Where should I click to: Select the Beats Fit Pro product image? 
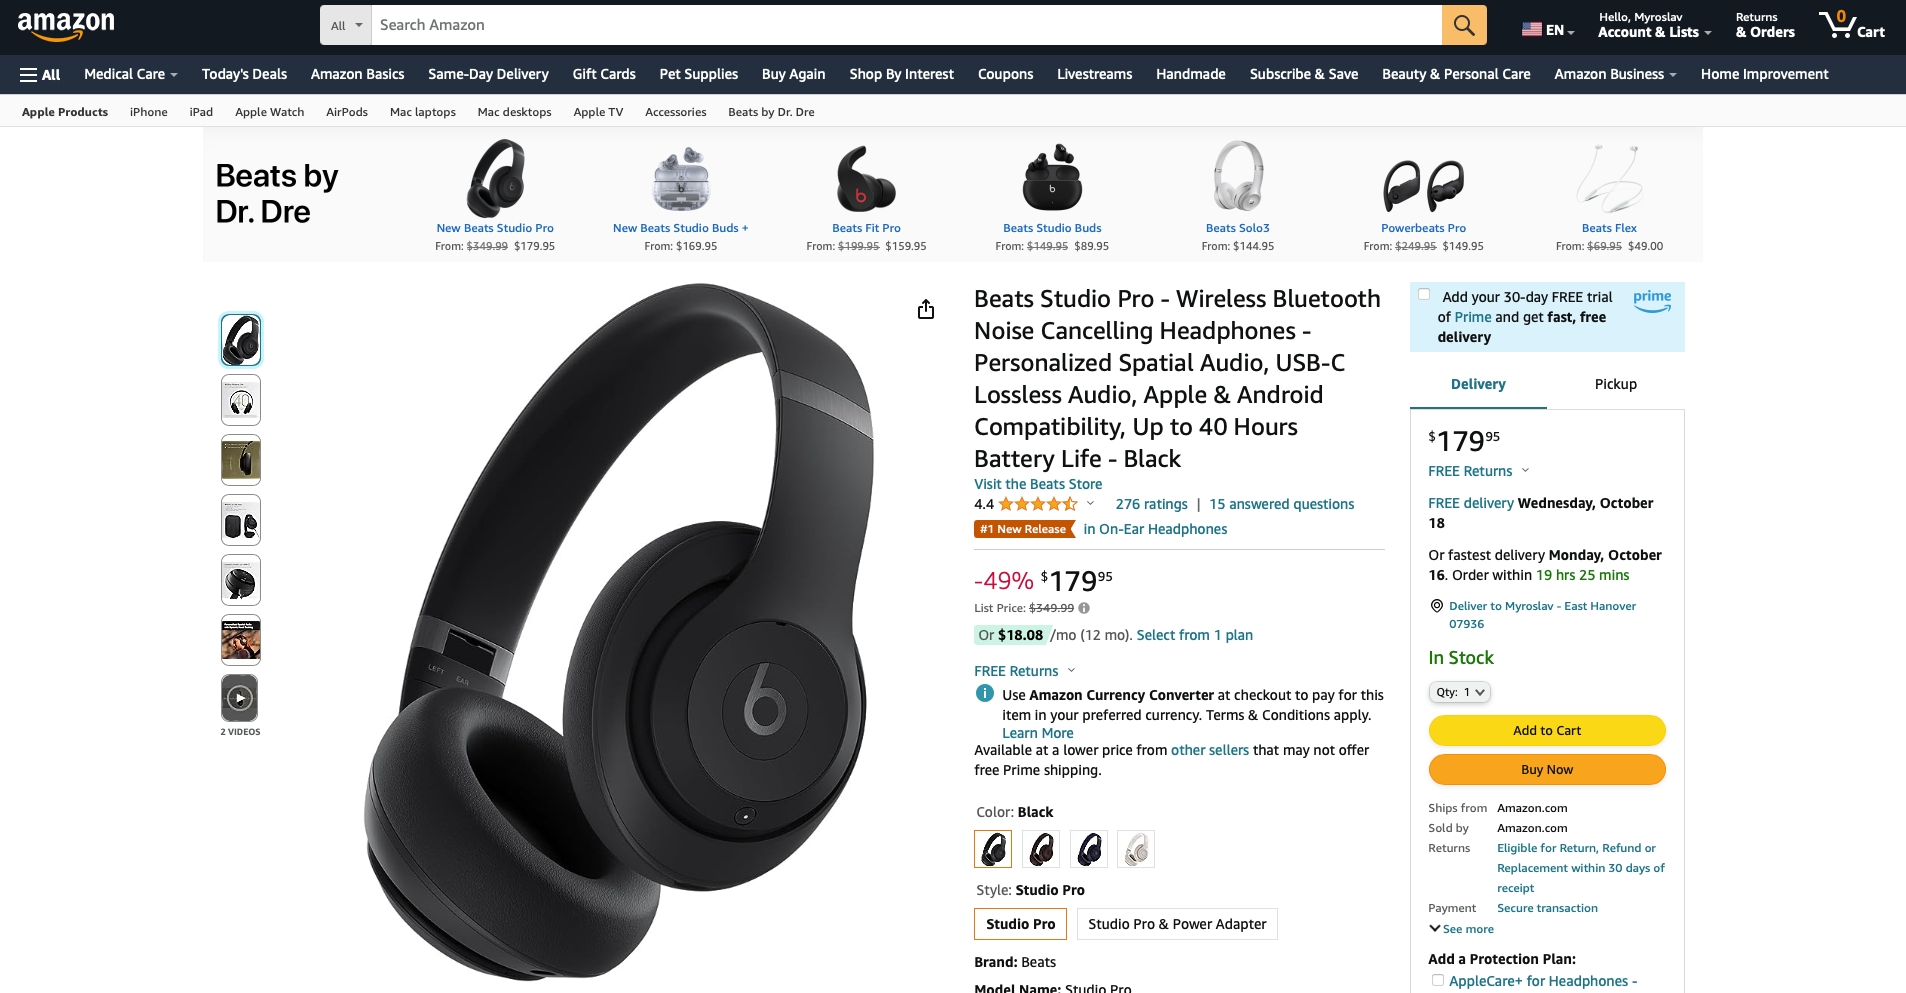(x=866, y=179)
